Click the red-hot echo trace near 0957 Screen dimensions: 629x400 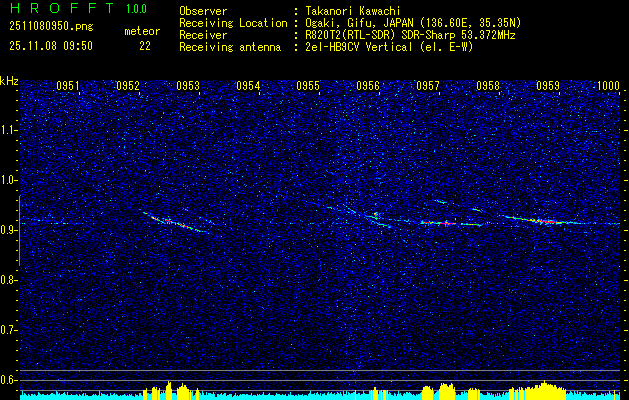[x=438, y=222]
